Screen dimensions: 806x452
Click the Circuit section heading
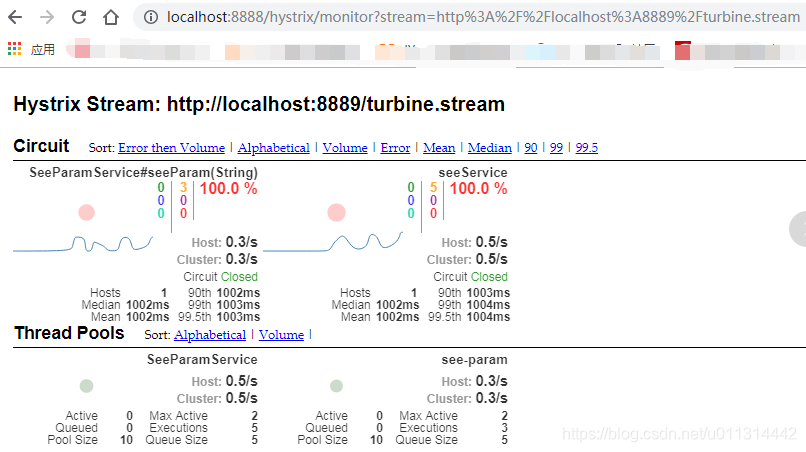coord(41,146)
